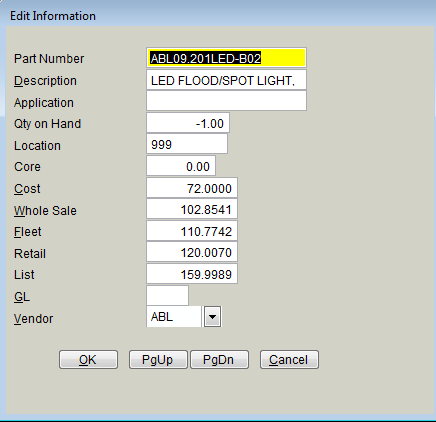Open the Vendor dropdown arrow
The image size is (436, 422).
212,316
